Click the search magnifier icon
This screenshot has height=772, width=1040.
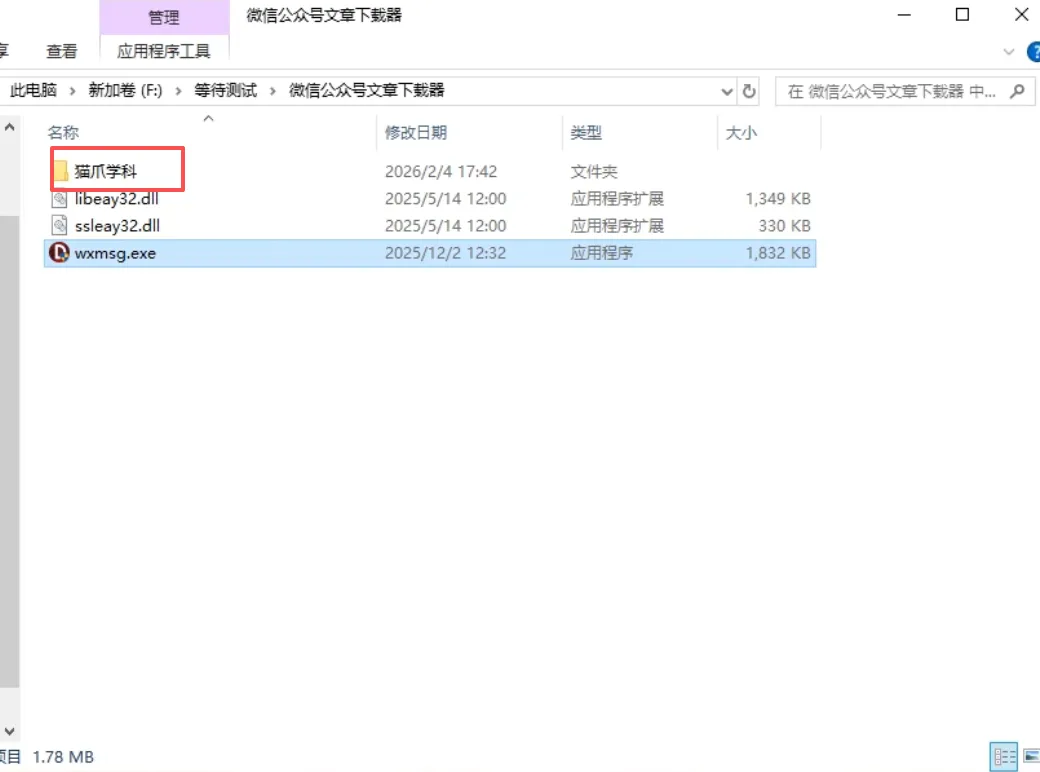(1017, 91)
